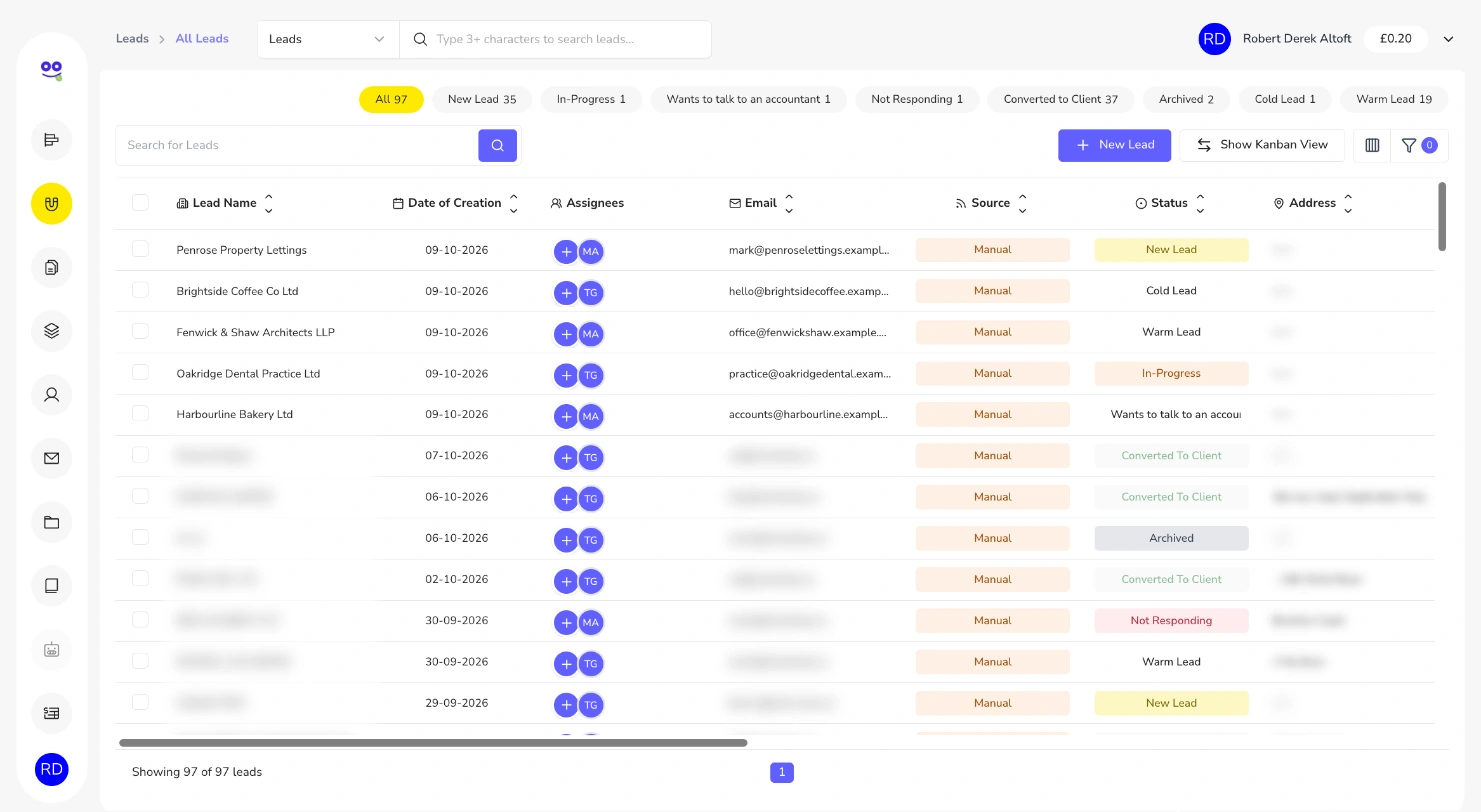Click the app logo at sidebar top
This screenshot has height=812, width=1481.
tap(52, 70)
